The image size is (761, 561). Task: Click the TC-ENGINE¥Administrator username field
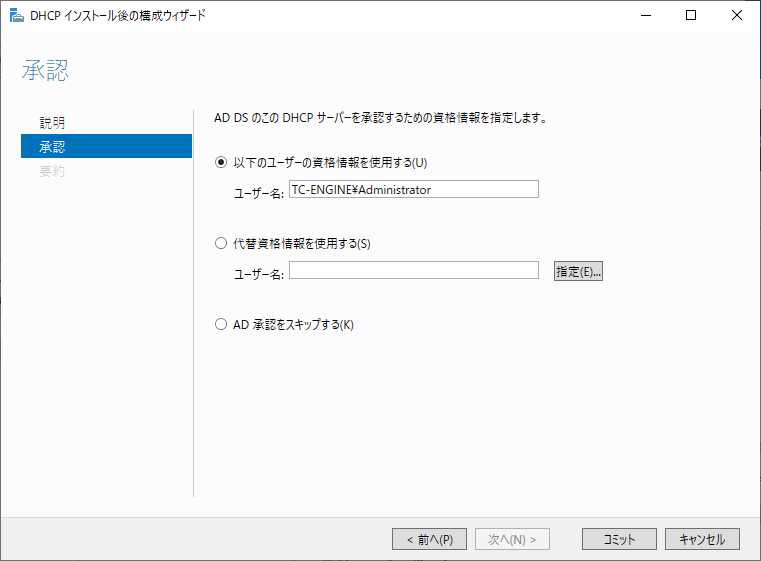tap(414, 189)
